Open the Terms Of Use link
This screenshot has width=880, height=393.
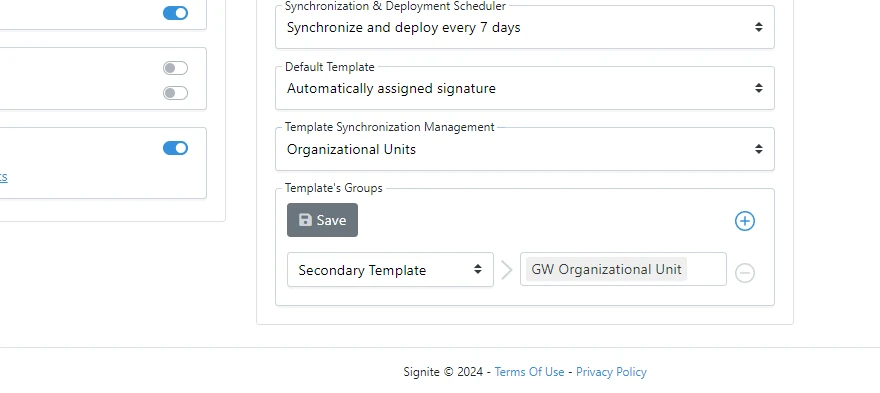(529, 372)
